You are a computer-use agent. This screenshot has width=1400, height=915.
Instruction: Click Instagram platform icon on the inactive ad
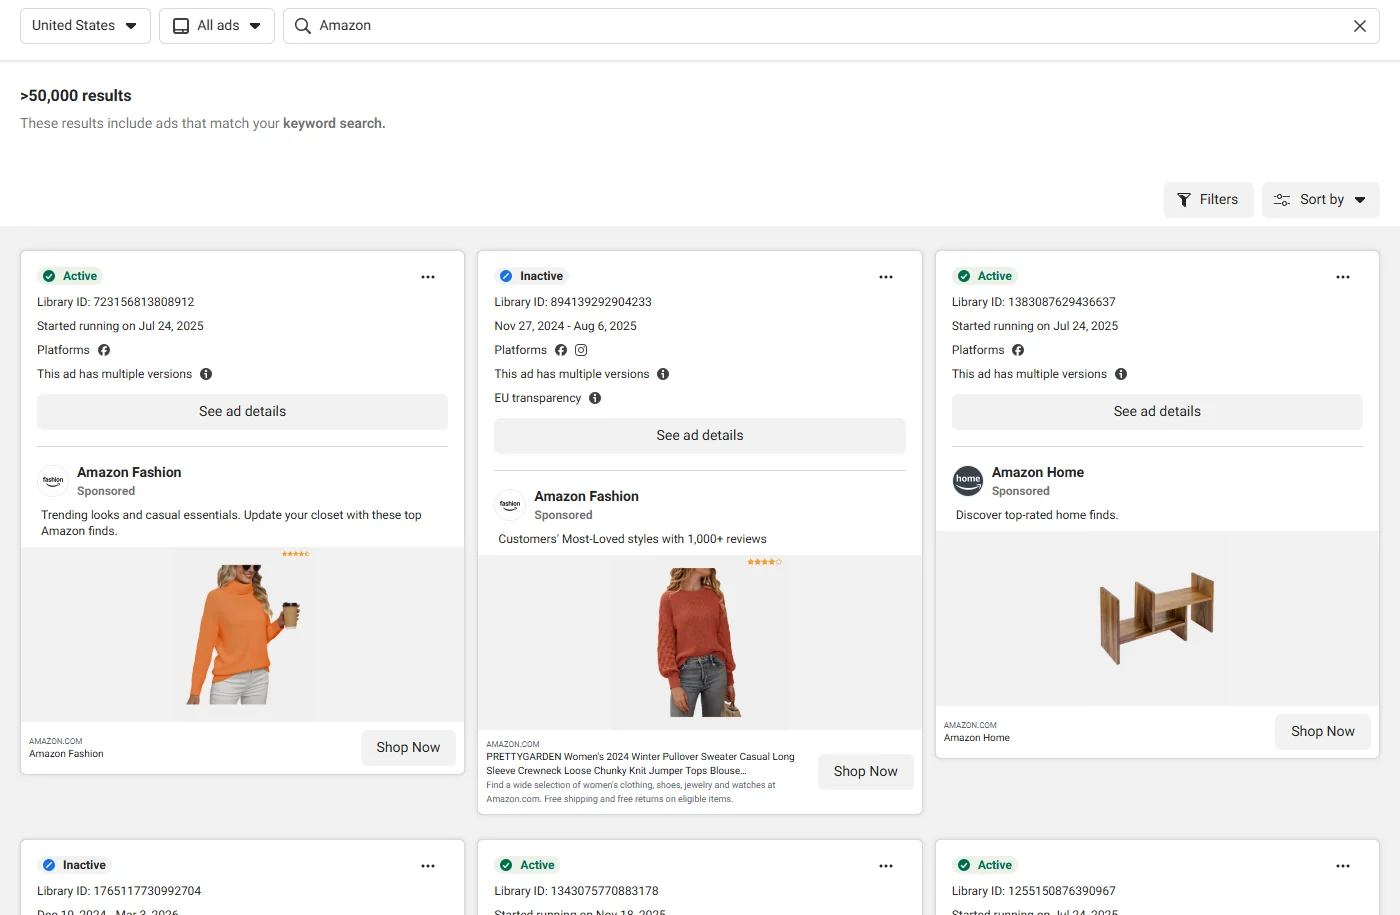581,350
